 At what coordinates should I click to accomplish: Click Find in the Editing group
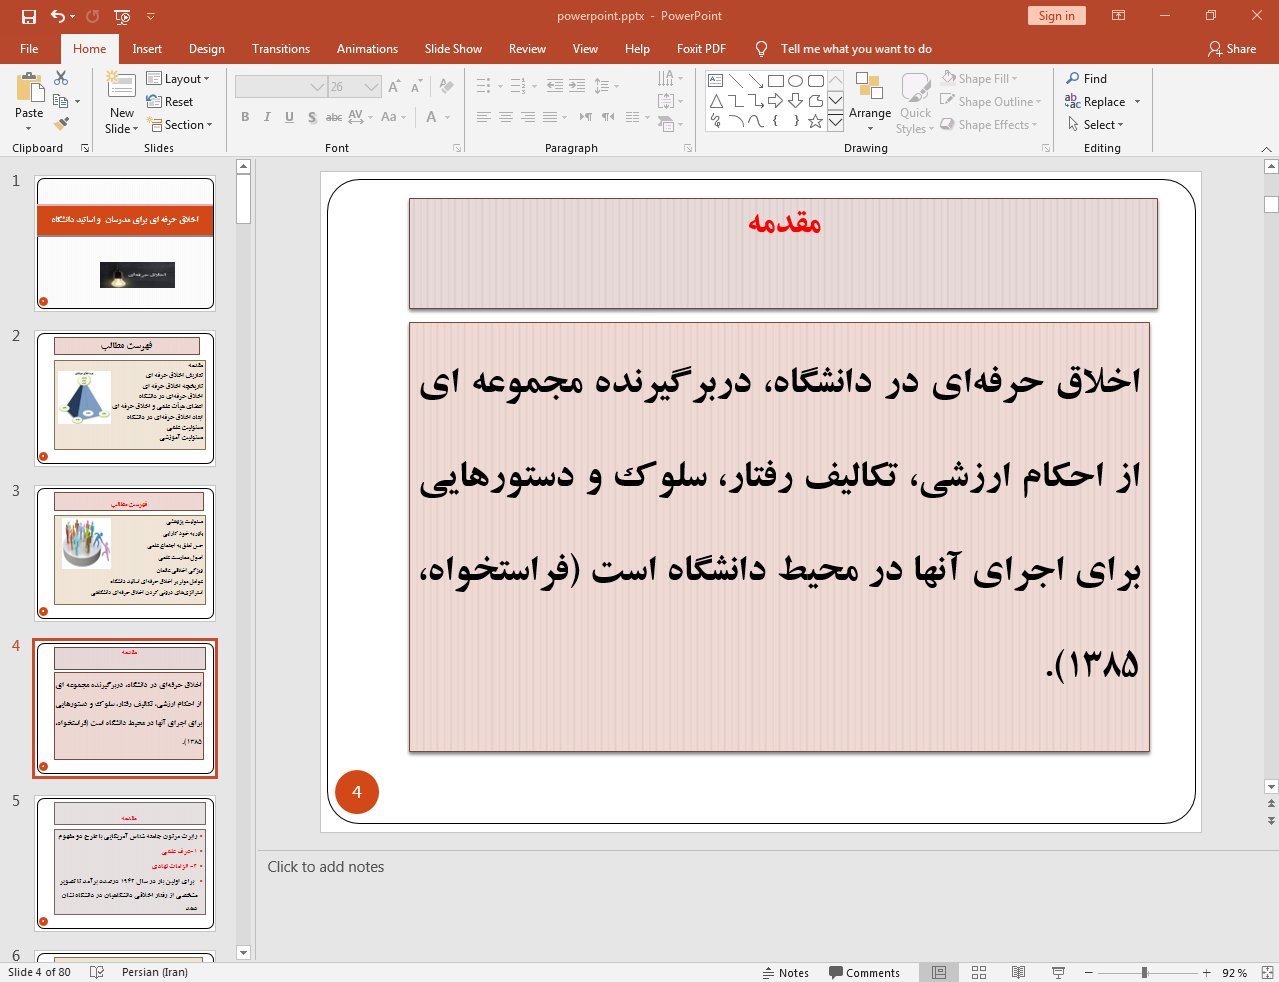pyautogui.click(x=1087, y=79)
